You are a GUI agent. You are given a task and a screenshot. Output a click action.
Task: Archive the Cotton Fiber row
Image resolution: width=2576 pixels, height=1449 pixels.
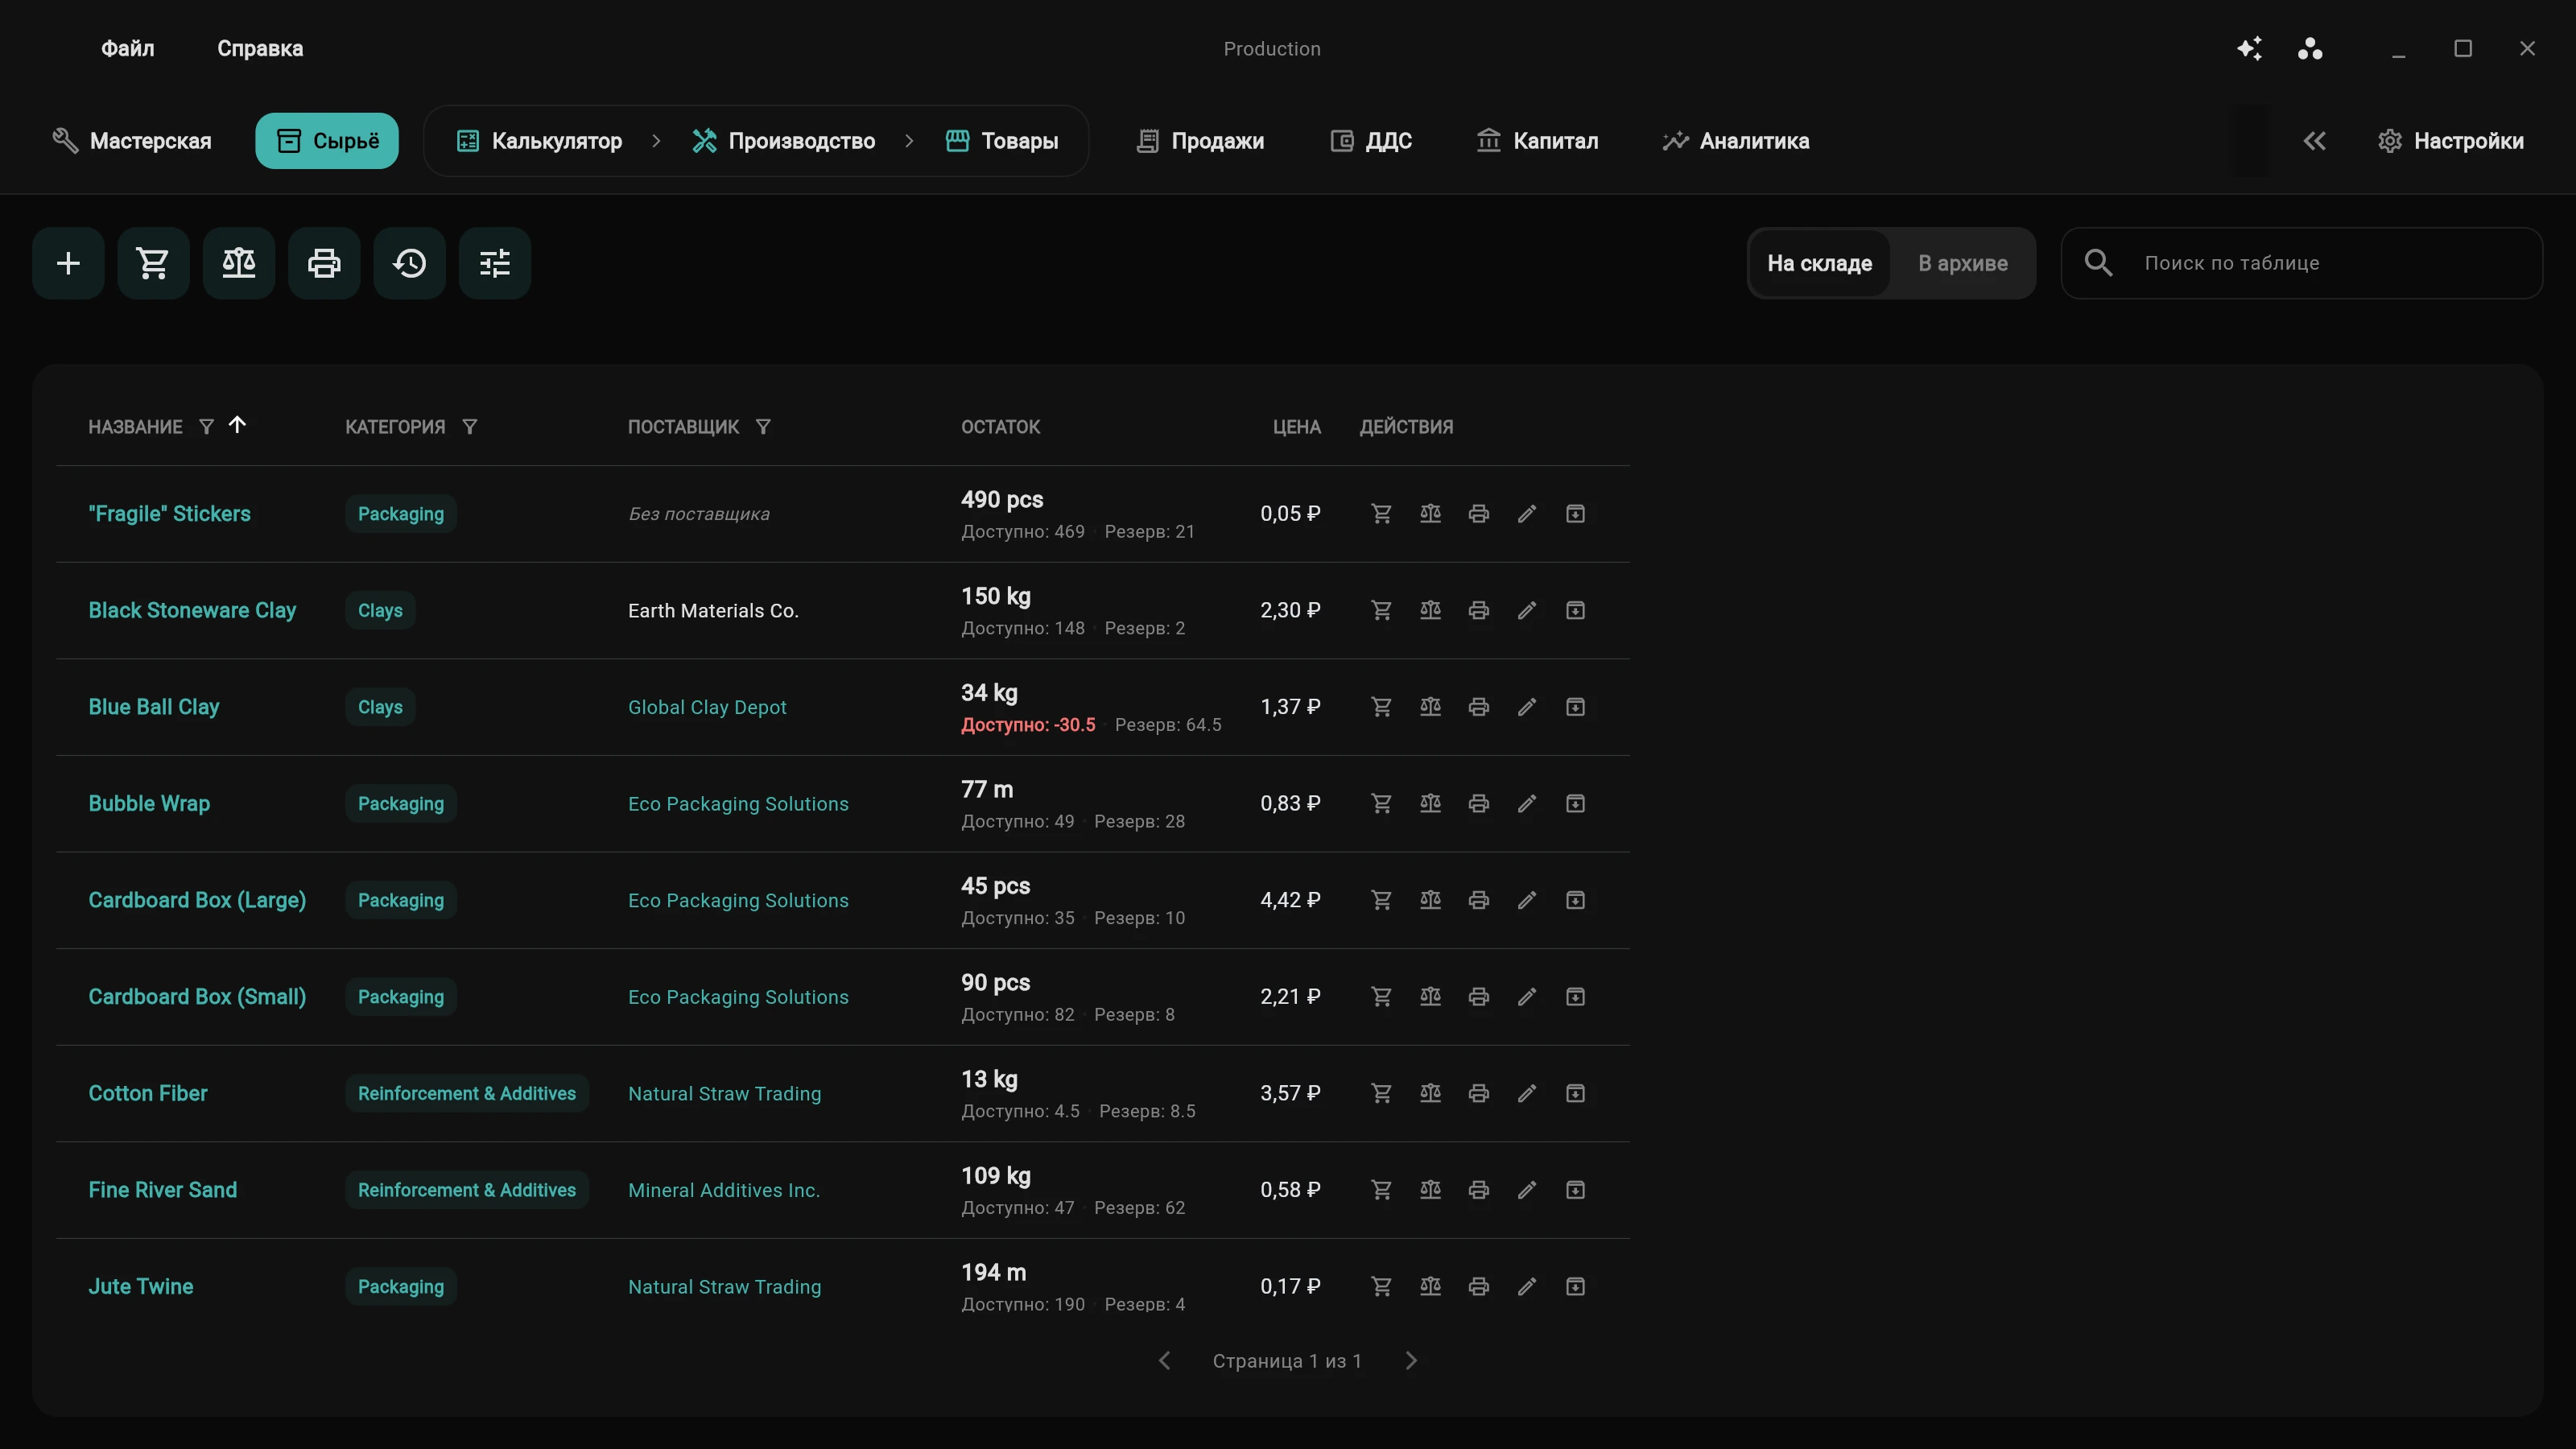(x=1575, y=1093)
